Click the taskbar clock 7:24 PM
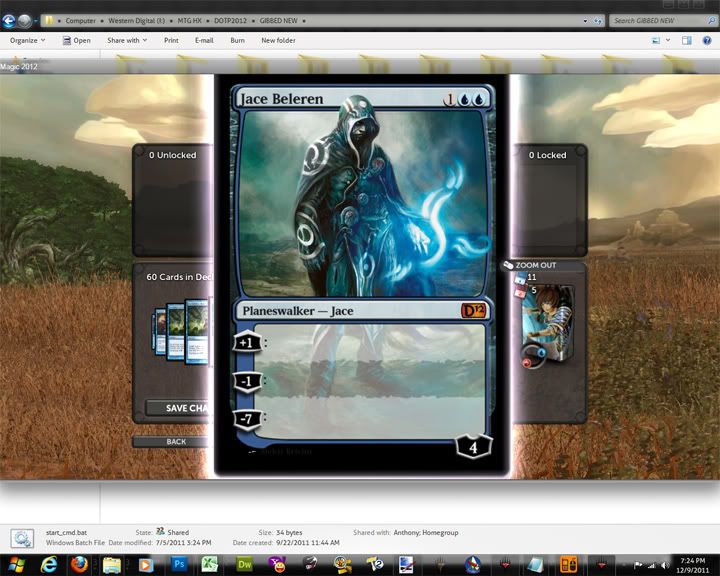720x576 pixels. tap(692, 560)
